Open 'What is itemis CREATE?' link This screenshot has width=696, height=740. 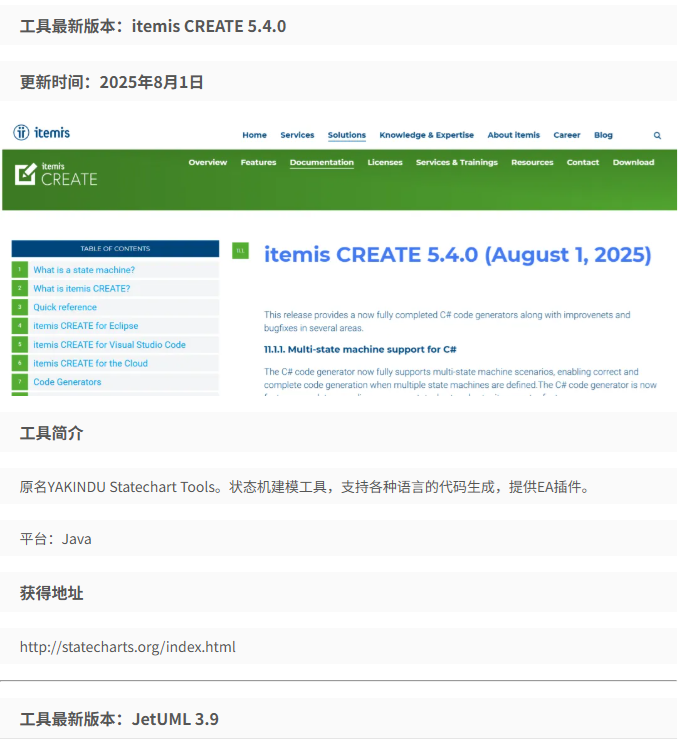point(82,288)
